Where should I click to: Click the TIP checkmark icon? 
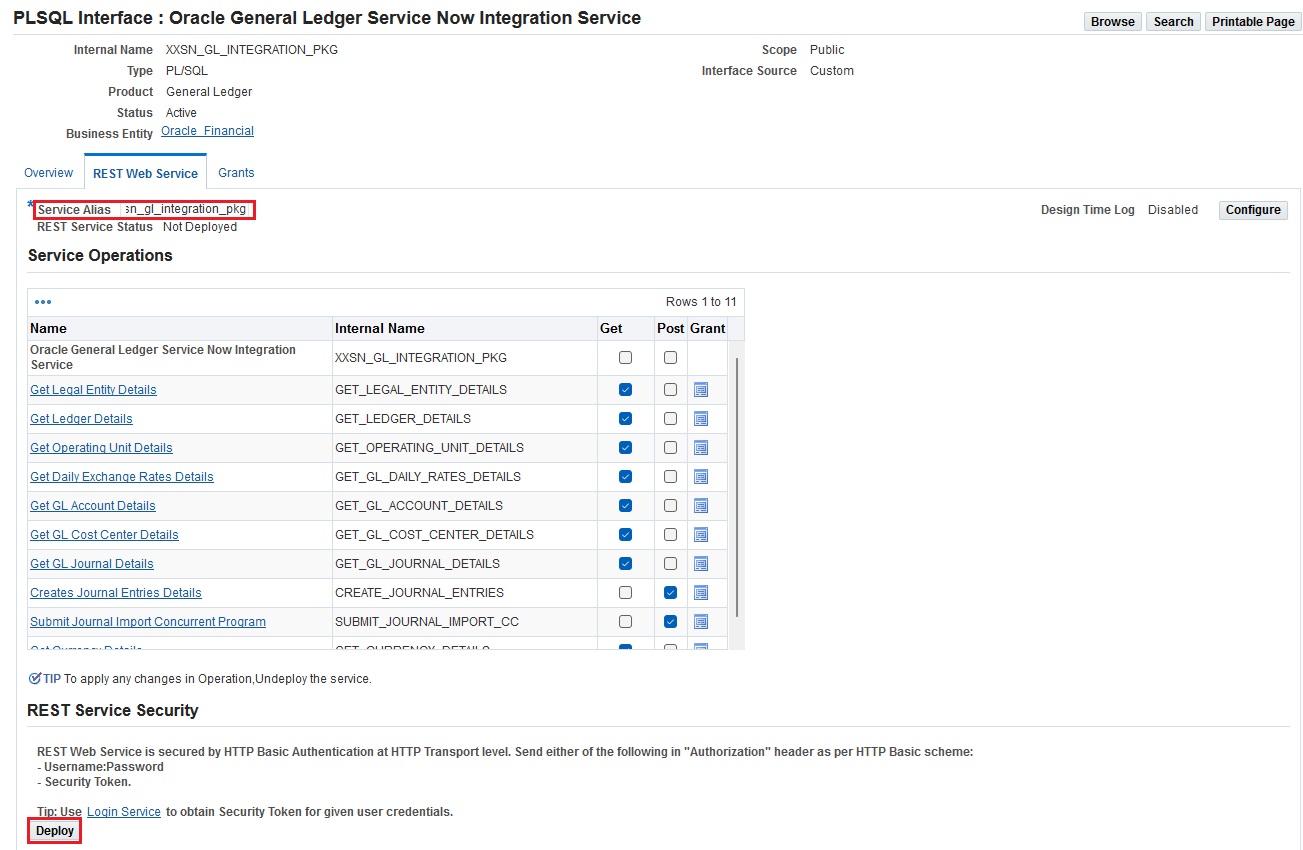coord(35,678)
